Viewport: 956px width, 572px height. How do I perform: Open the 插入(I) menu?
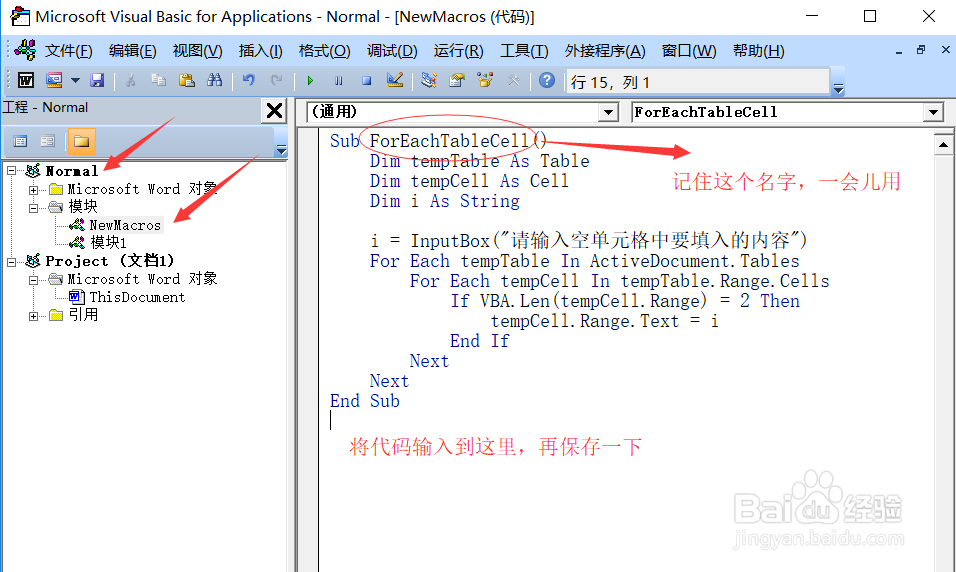[260, 51]
